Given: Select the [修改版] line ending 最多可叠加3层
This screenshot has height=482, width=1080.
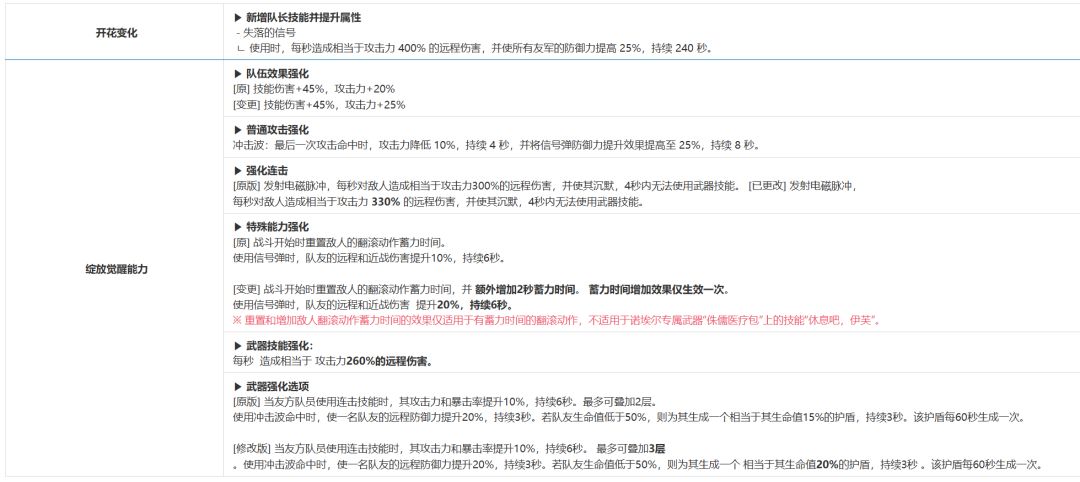Looking at the screenshot, I should 450,449.
